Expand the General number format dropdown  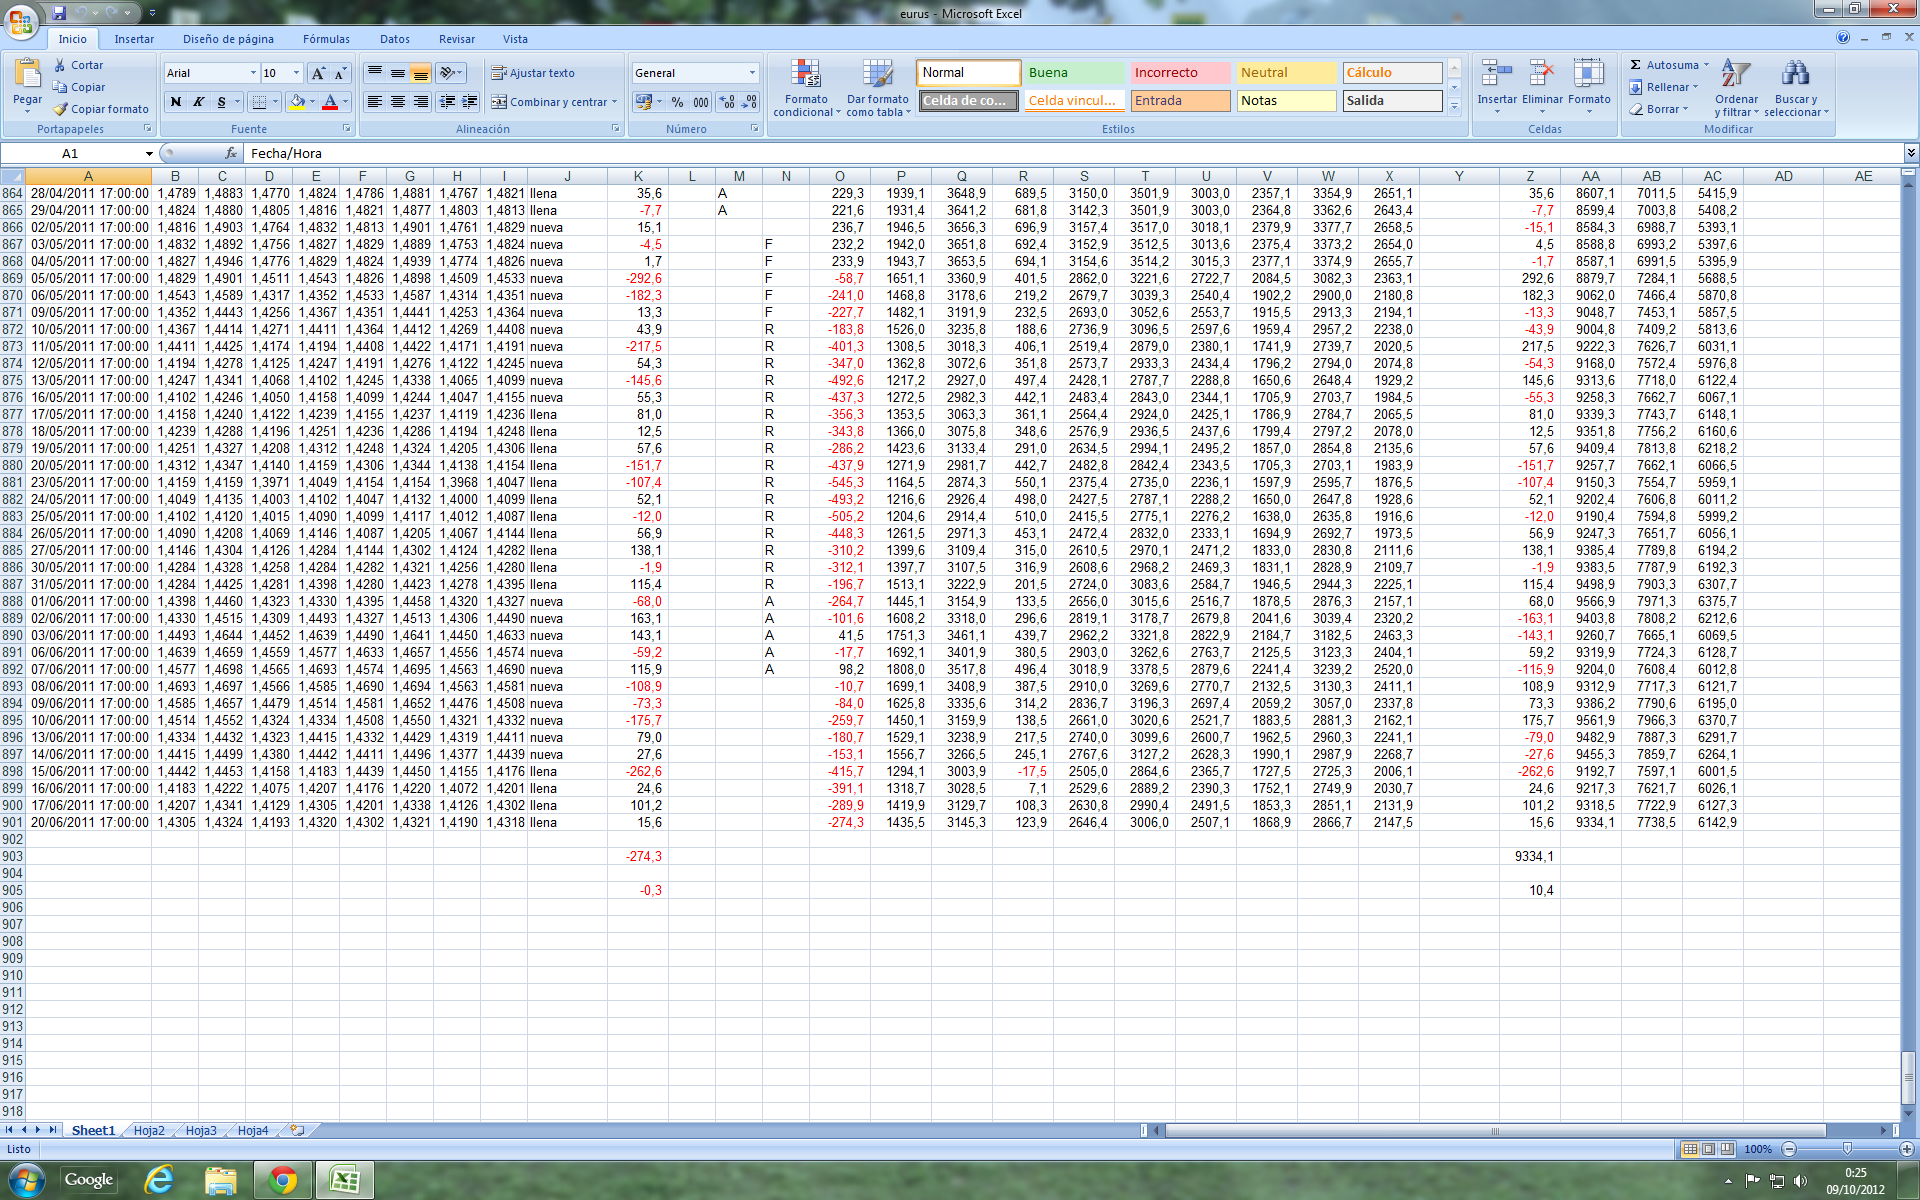pos(752,73)
